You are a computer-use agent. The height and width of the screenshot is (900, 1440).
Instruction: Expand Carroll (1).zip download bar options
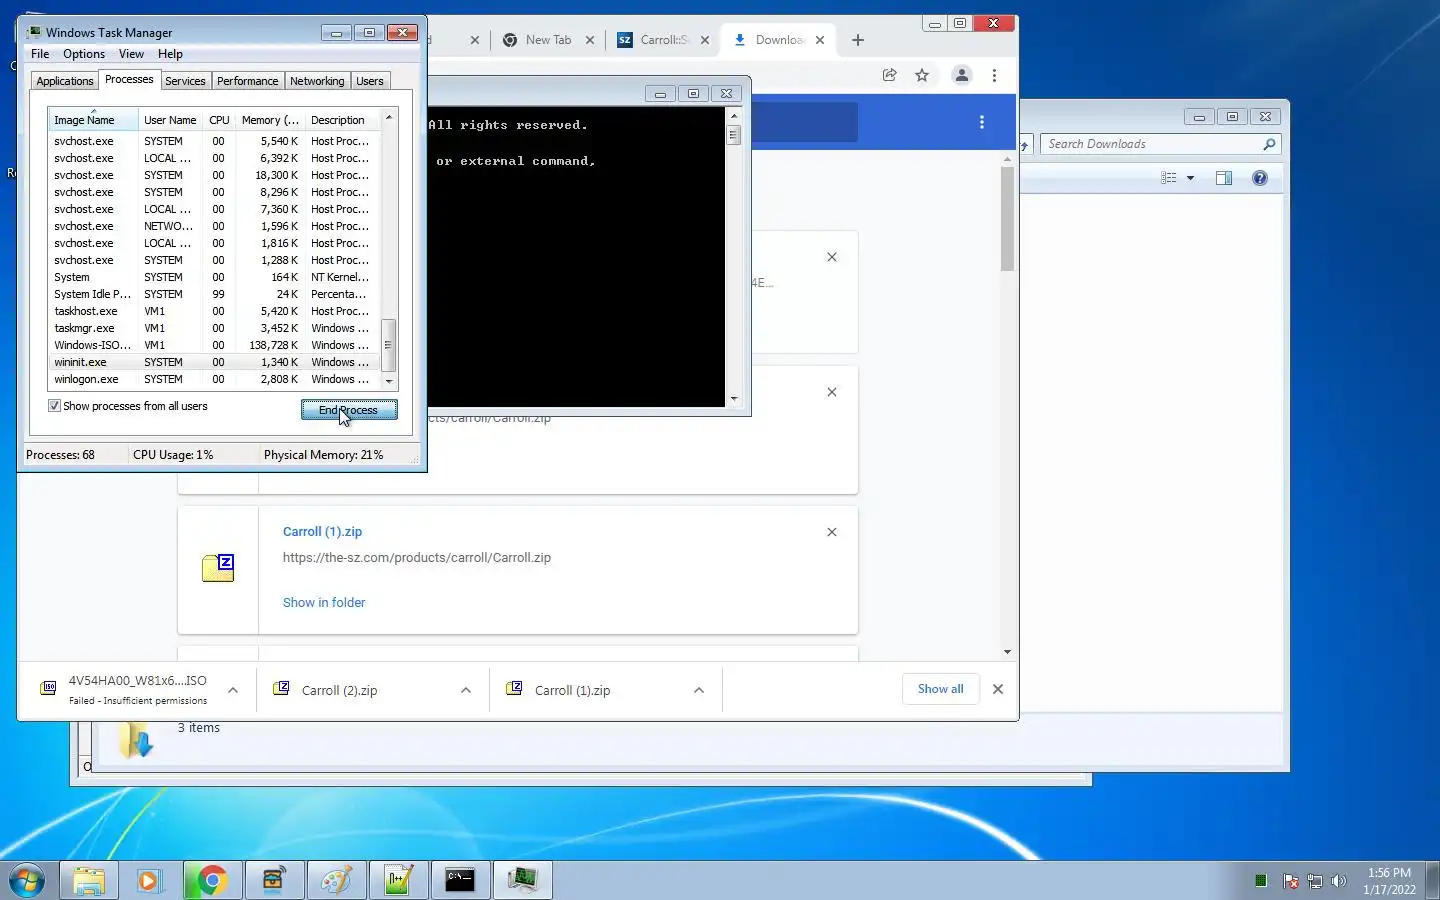(x=699, y=690)
